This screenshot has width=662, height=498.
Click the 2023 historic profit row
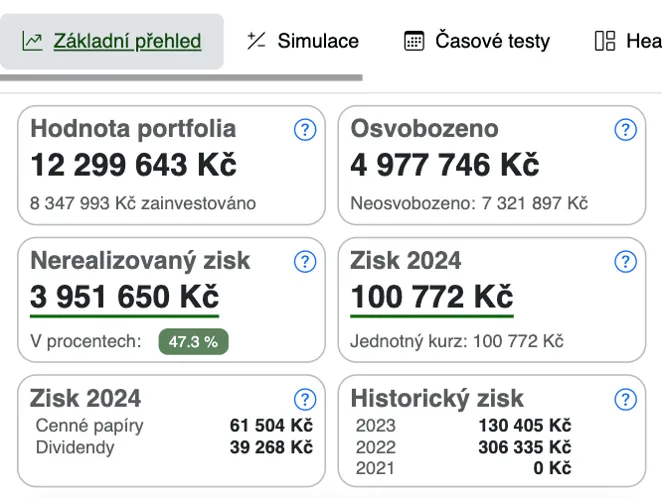pos(463,425)
